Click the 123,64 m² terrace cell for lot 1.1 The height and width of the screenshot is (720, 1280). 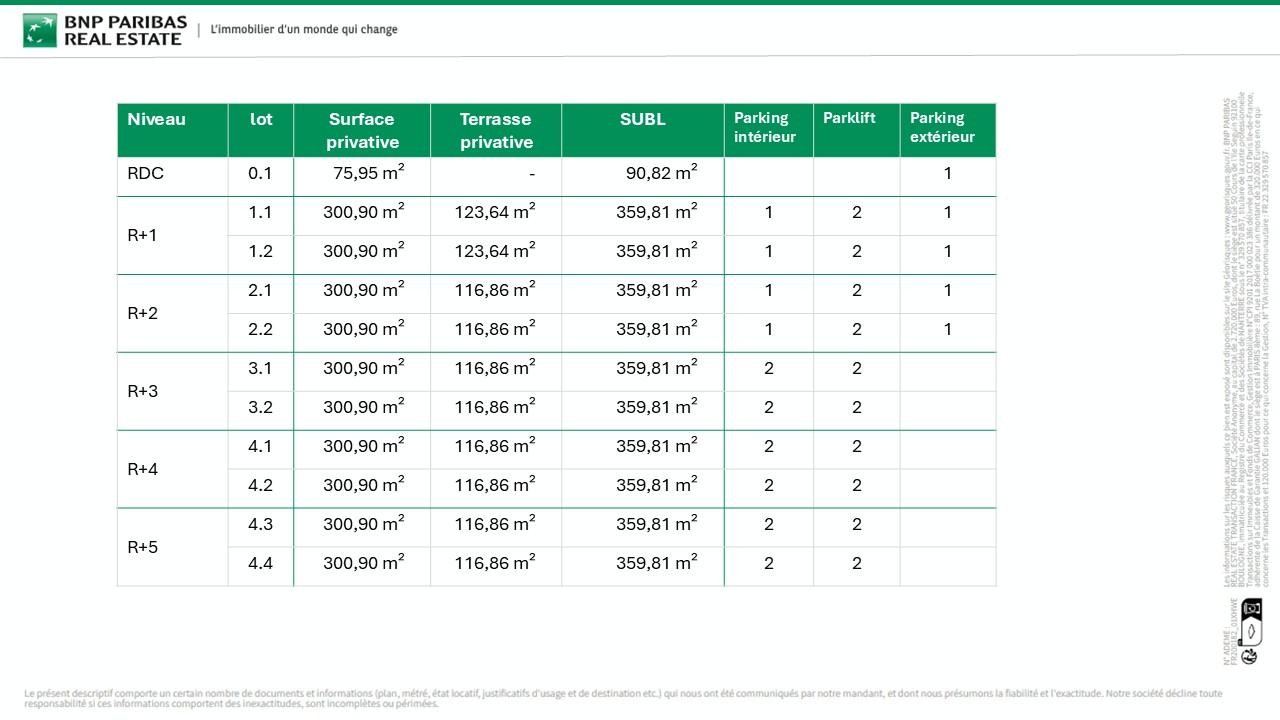click(495, 213)
